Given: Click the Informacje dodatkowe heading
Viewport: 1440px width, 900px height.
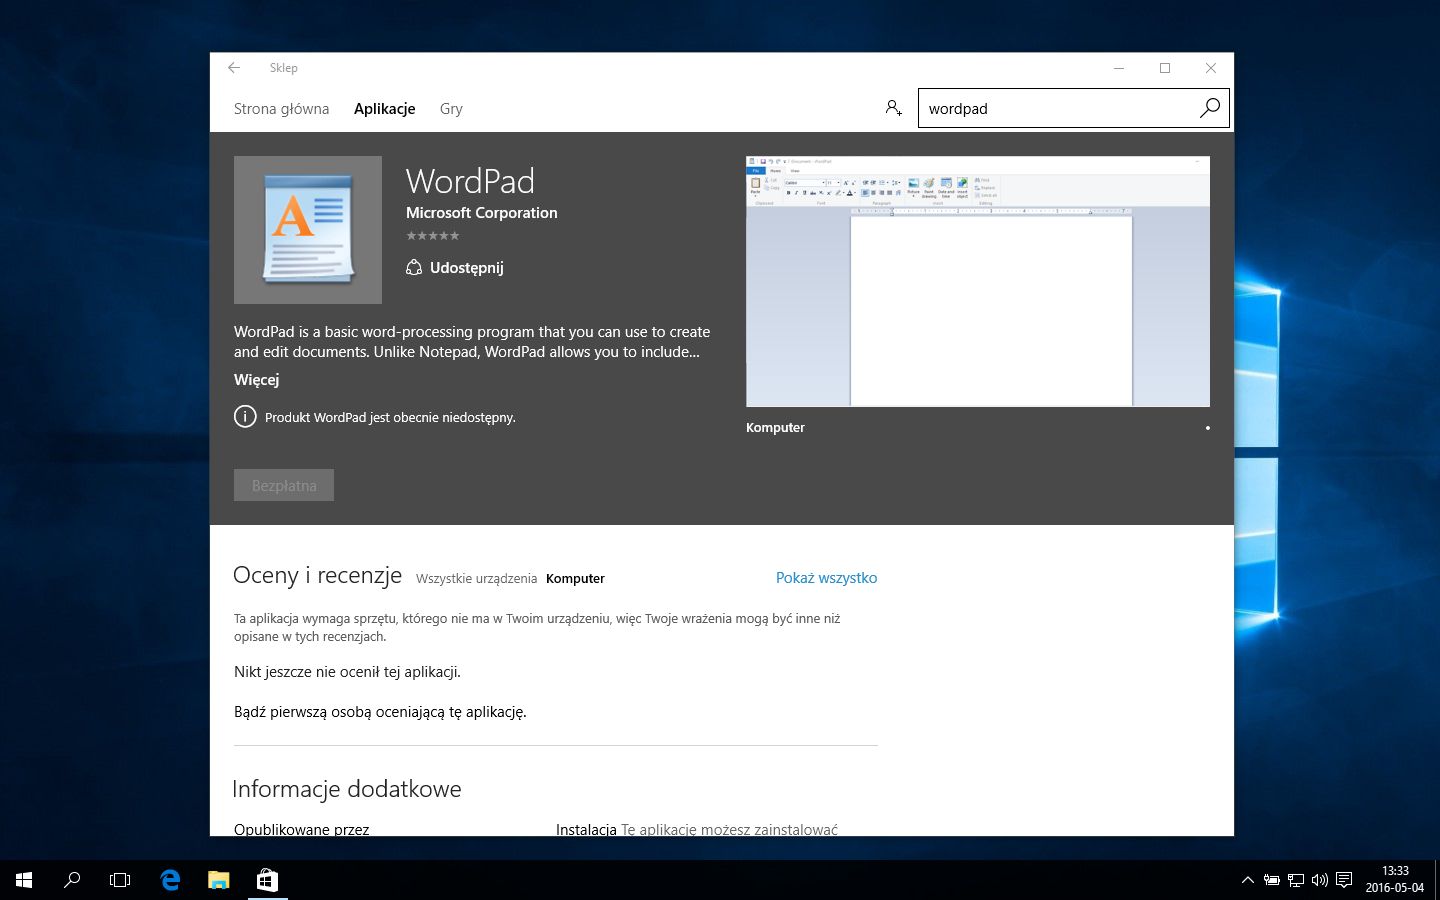Looking at the screenshot, I should tap(346, 789).
